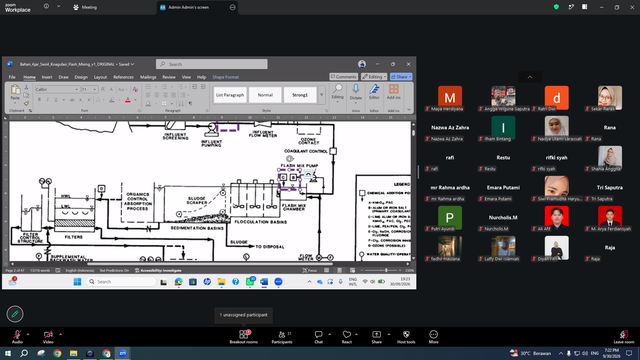The image size is (640, 360).
Task: Select Maya Herdiyana participant tile
Action: point(450,98)
